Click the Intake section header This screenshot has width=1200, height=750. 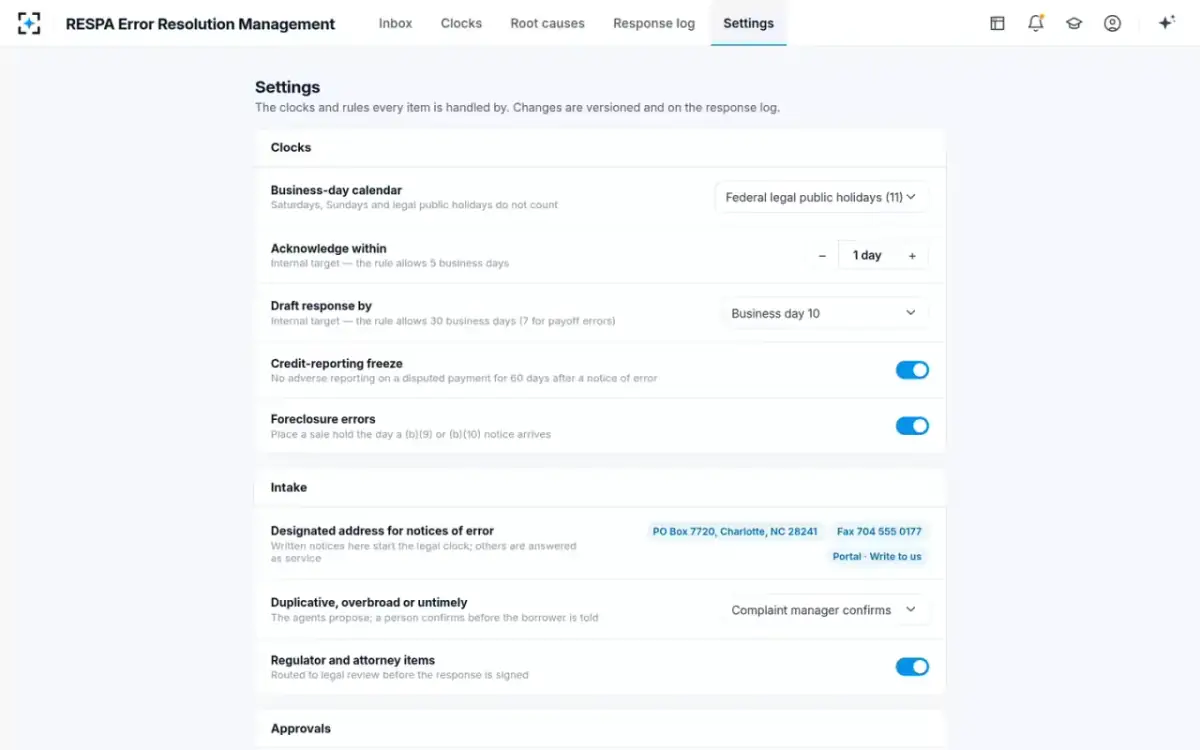289,488
